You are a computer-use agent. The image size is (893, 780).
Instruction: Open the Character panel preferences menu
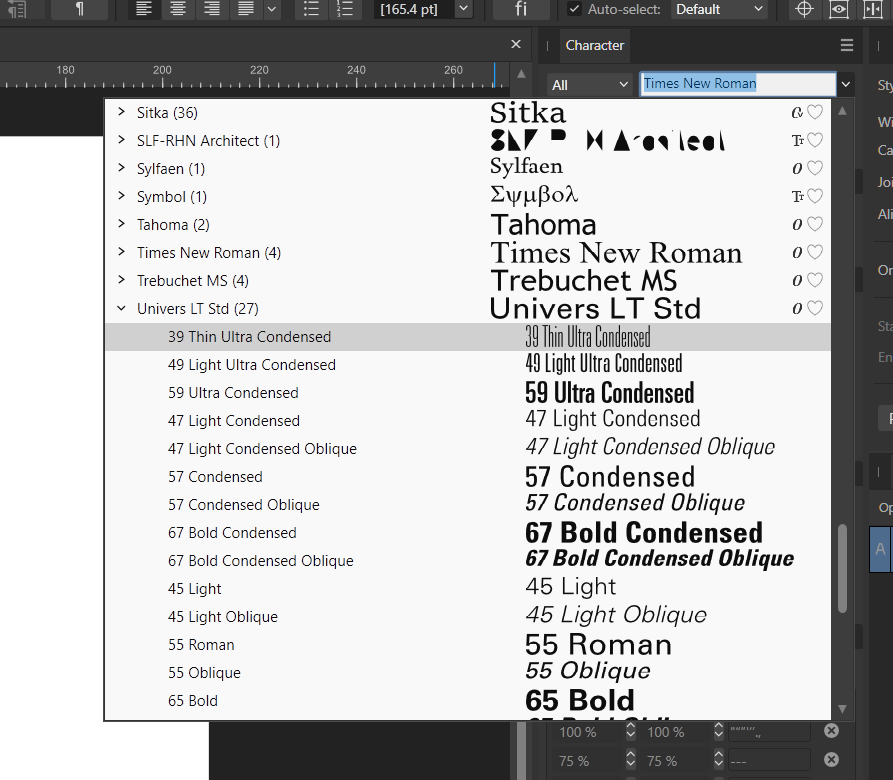coord(847,45)
